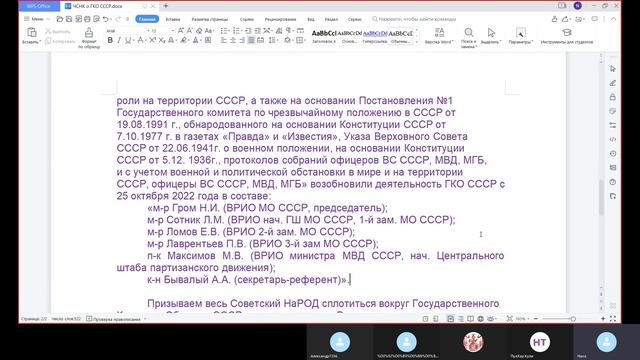Image resolution: width=640 pixels, height=360 pixels.
Task: Click the Select arrow cursor tool
Action: (491, 32)
